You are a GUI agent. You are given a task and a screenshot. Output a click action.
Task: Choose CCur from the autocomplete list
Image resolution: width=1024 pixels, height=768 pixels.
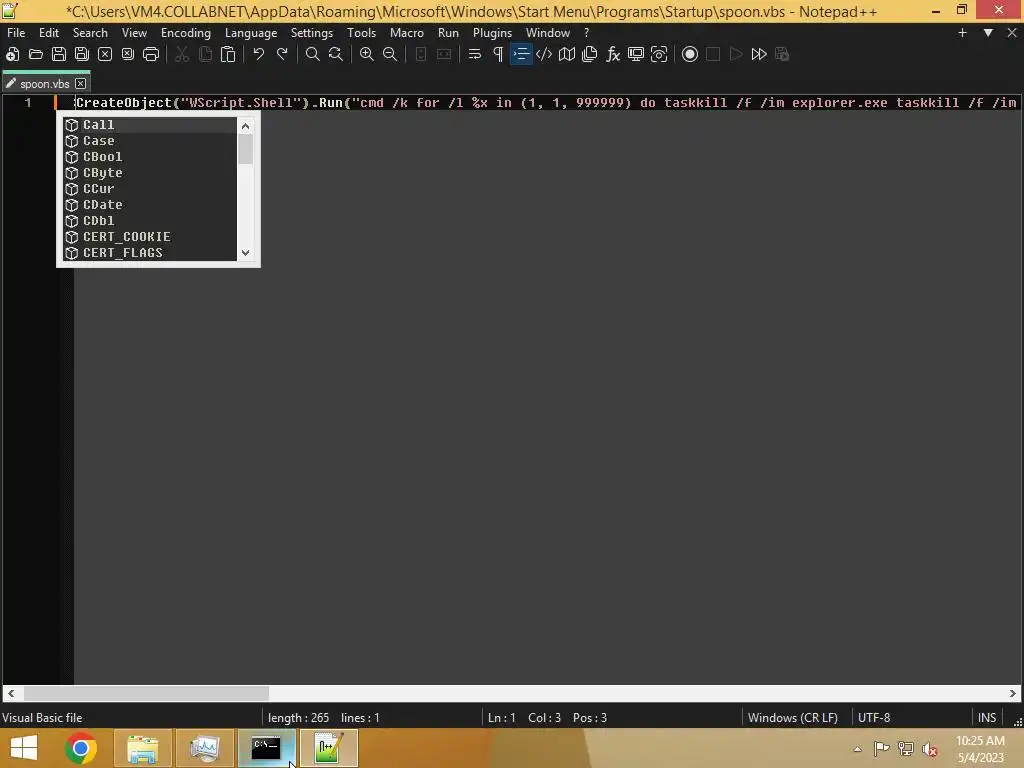tap(150, 189)
